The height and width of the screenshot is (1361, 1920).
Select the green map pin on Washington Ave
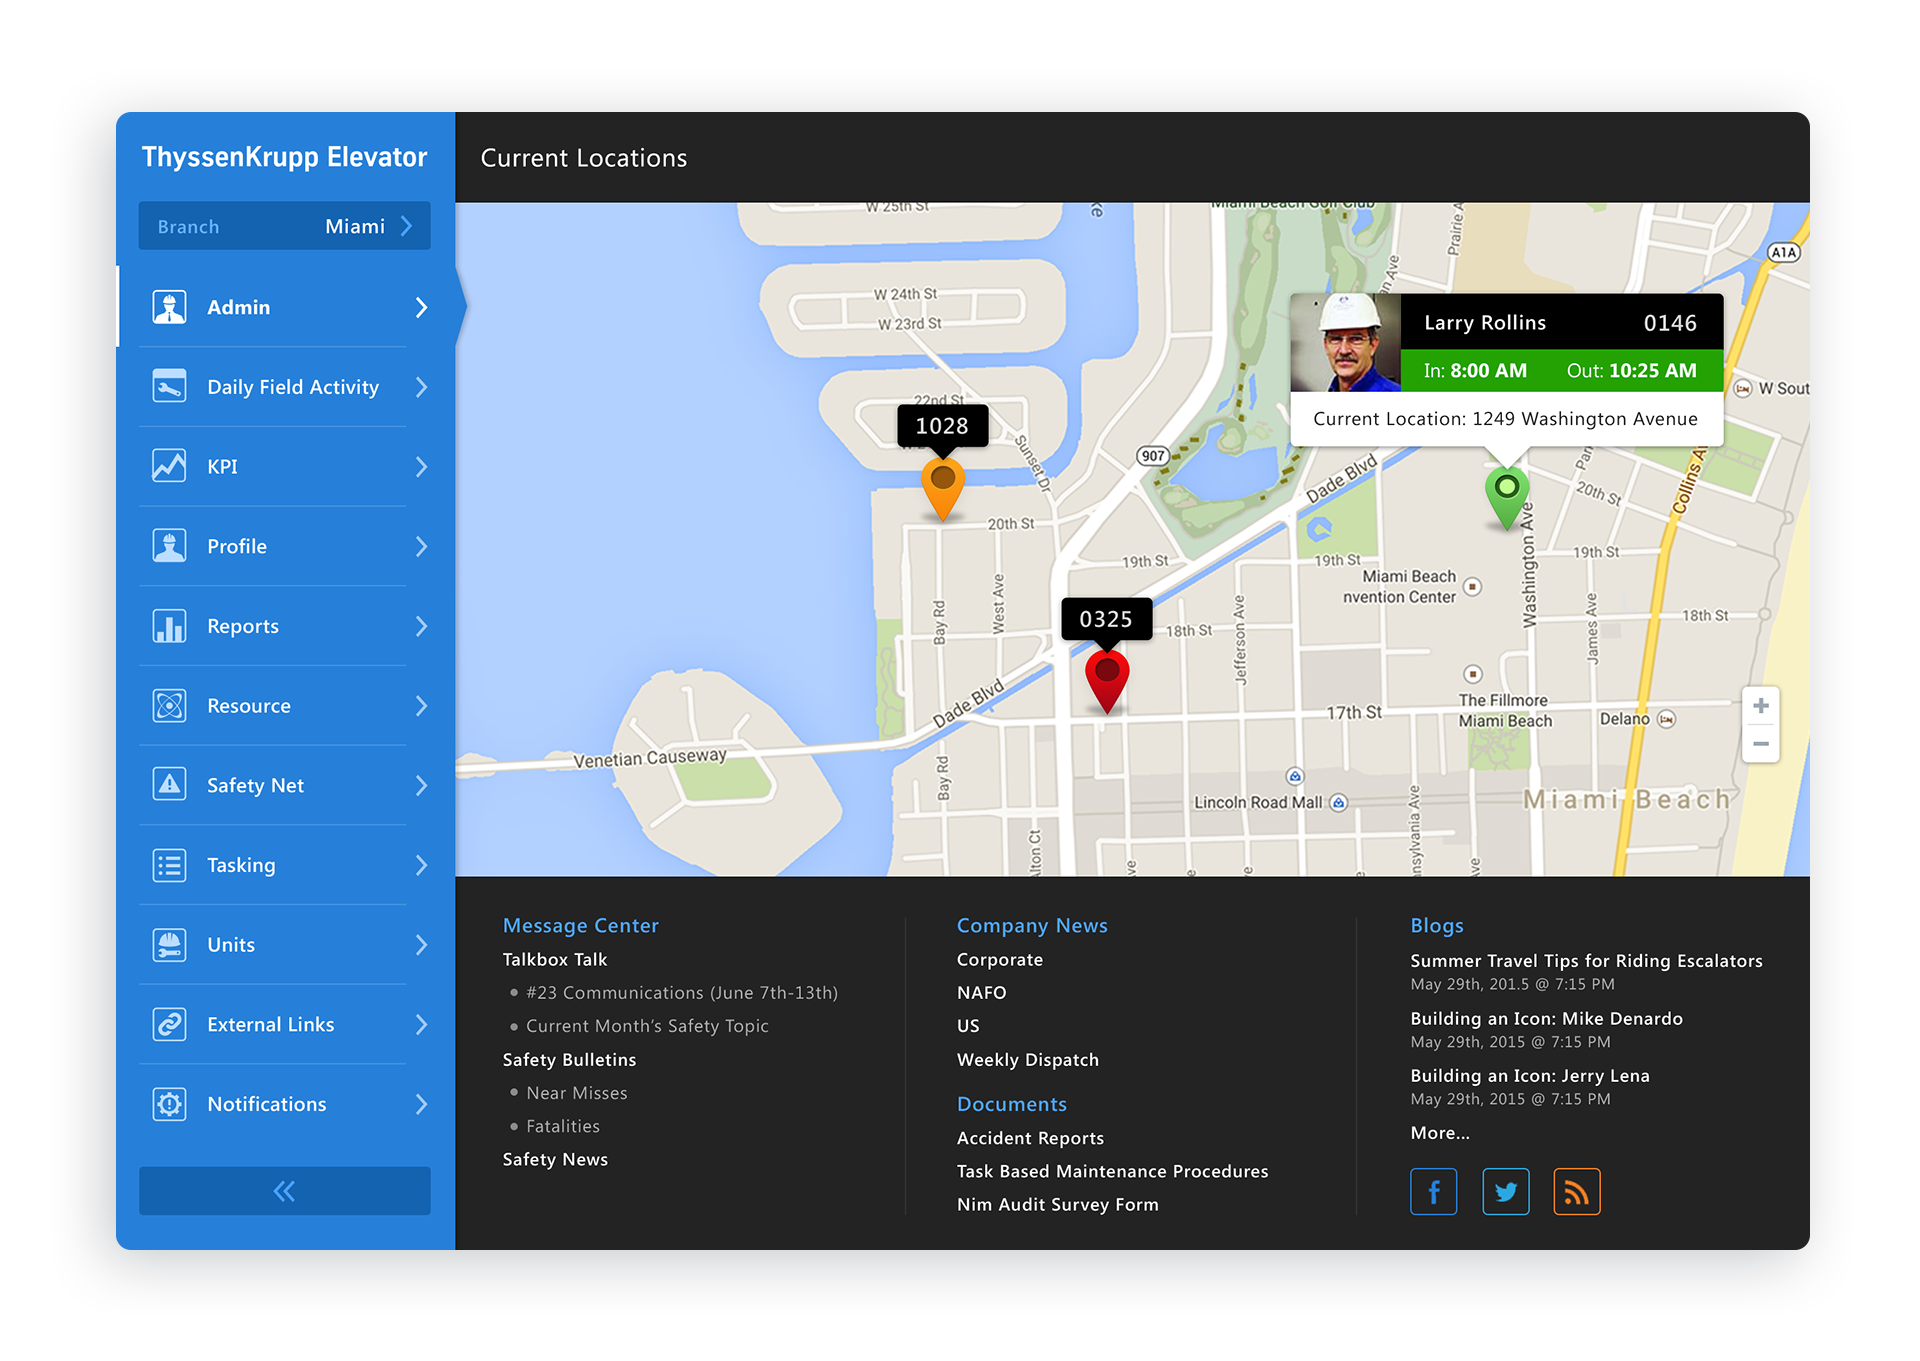(1507, 497)
